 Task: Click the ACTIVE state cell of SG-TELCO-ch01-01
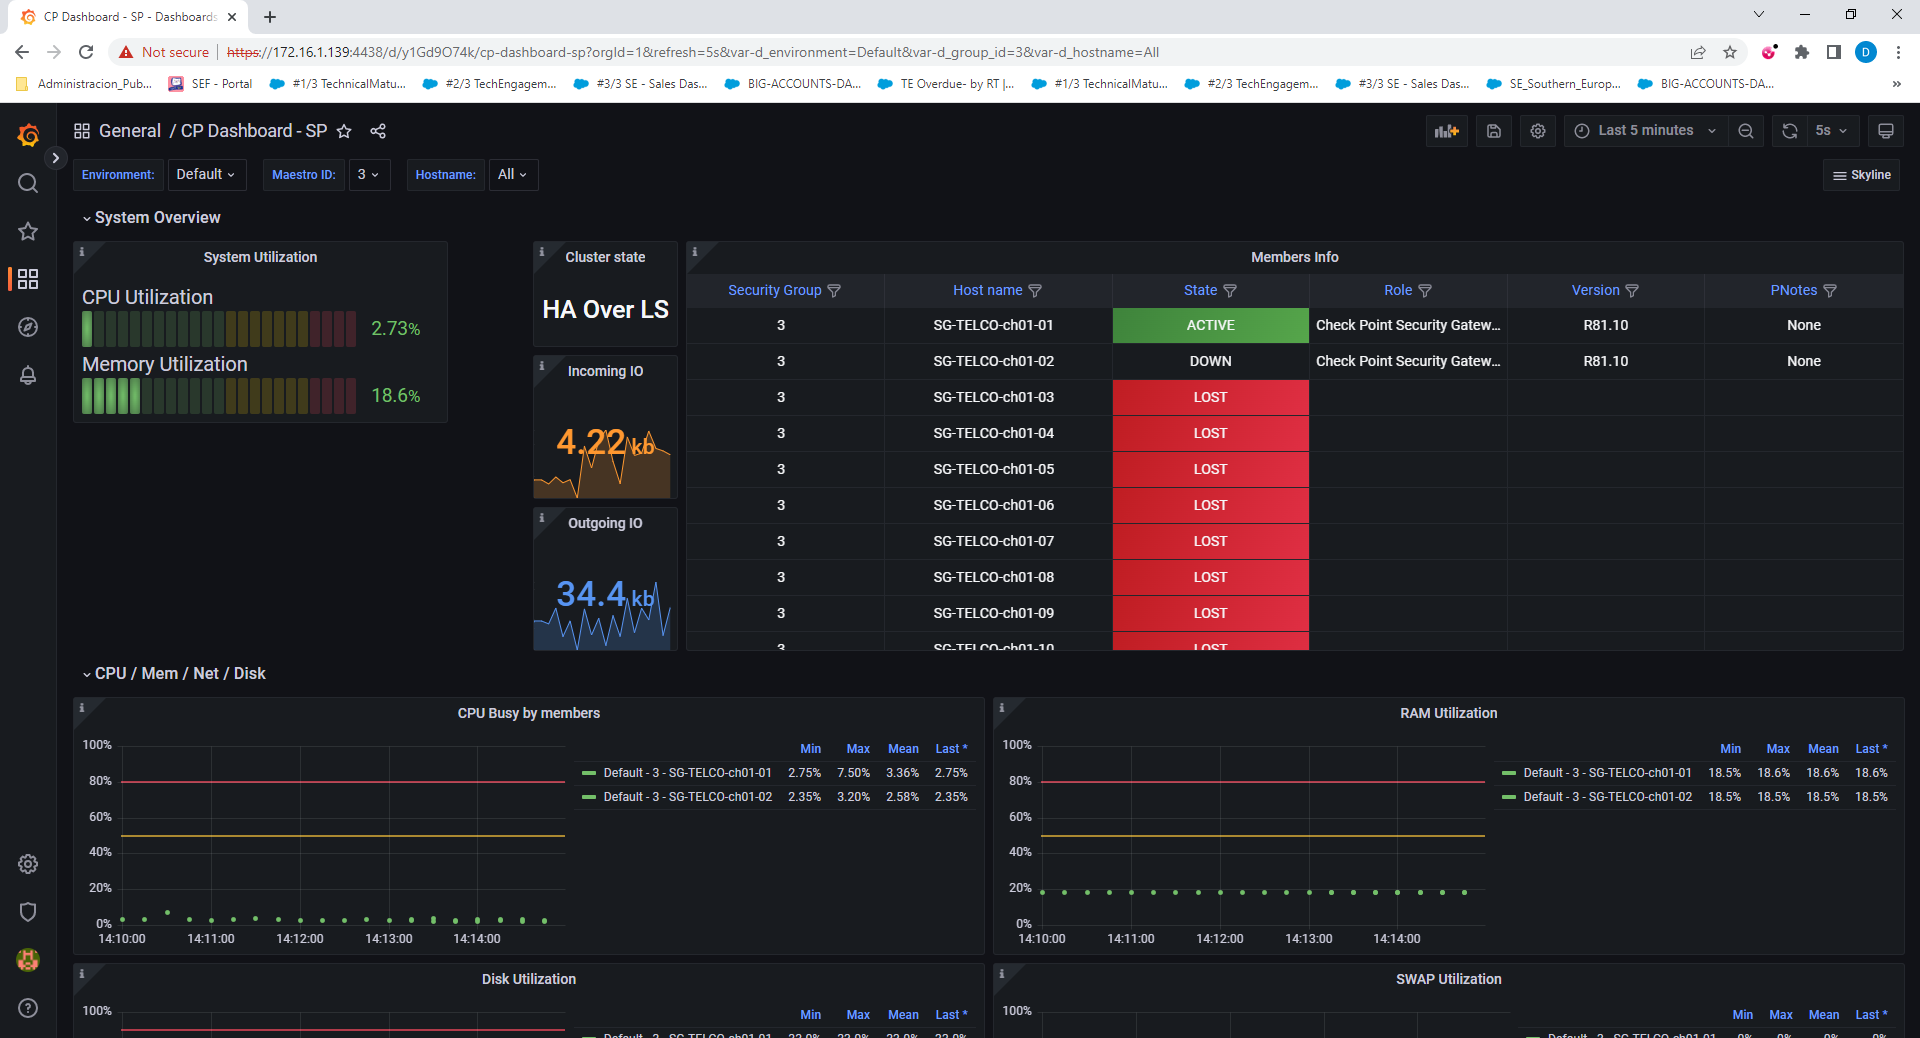1210,325
